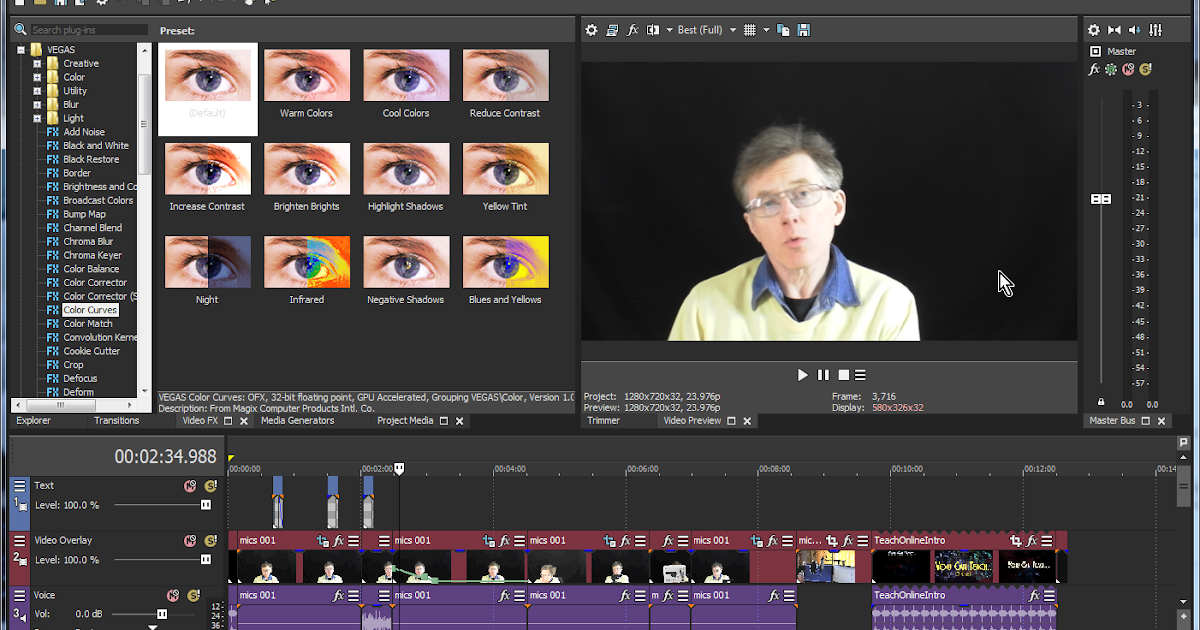Save snapshot to file icon
This screenshot has height=630, width=1200.
pos(804,30)
